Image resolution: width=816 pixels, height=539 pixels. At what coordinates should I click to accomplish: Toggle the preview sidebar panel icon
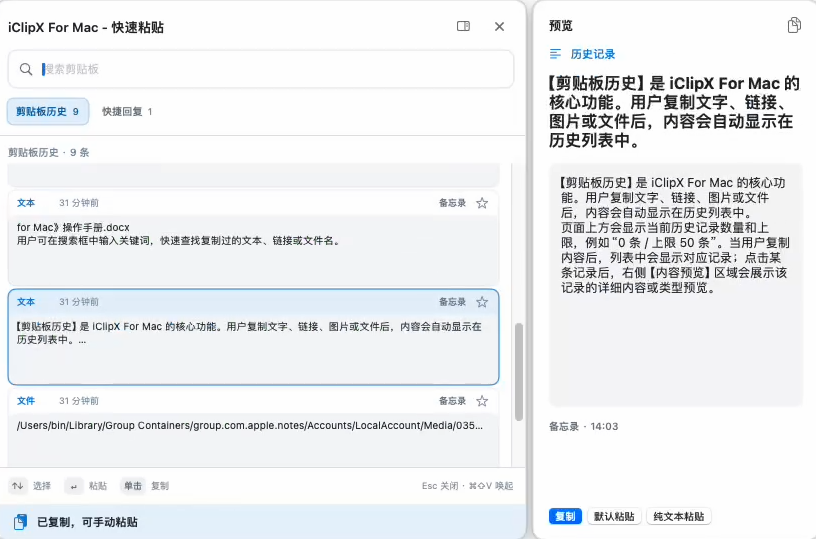coord(463,26)
